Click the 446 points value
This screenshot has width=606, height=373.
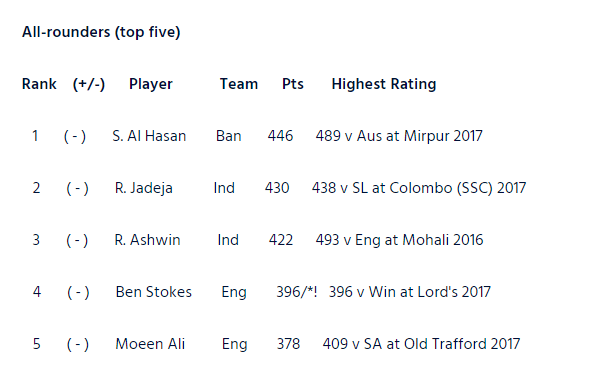(x=280, y=136)
